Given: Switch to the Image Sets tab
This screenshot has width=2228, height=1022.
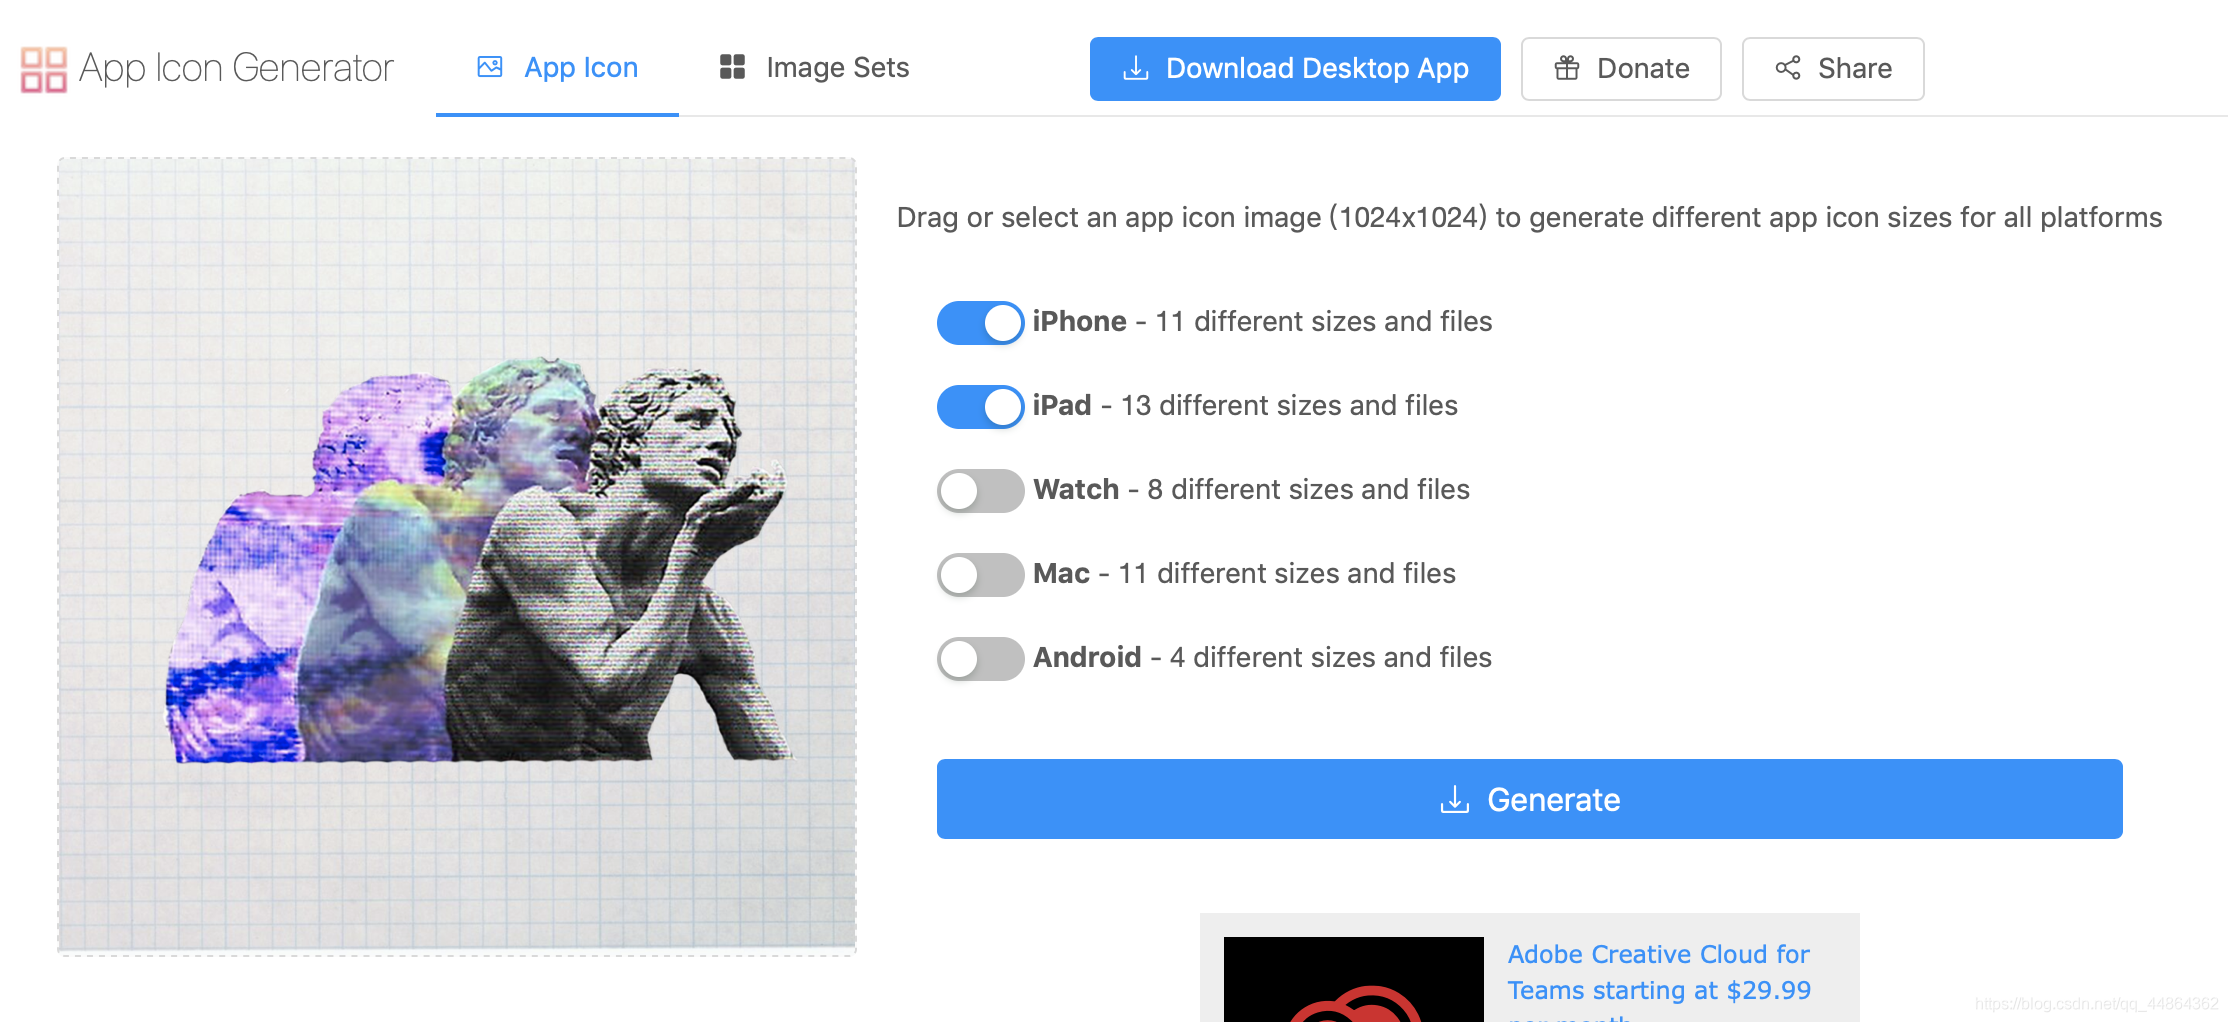Looking at the screenshot, I should coord(814,68).
